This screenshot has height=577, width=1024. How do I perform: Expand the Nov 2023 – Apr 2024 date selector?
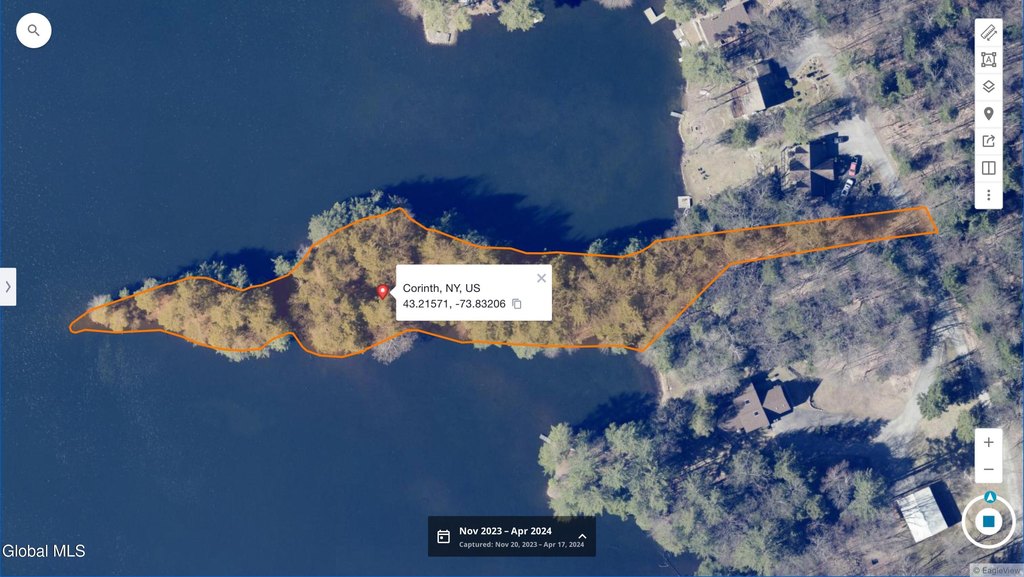(x=582, y=537)
